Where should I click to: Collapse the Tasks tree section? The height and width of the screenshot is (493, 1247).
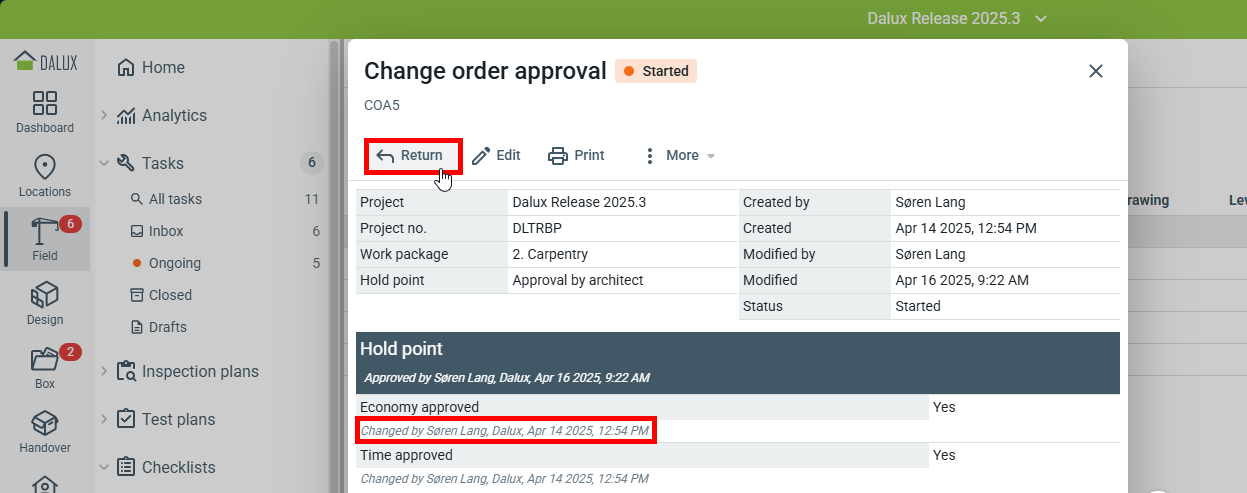[x=104, y=163]
